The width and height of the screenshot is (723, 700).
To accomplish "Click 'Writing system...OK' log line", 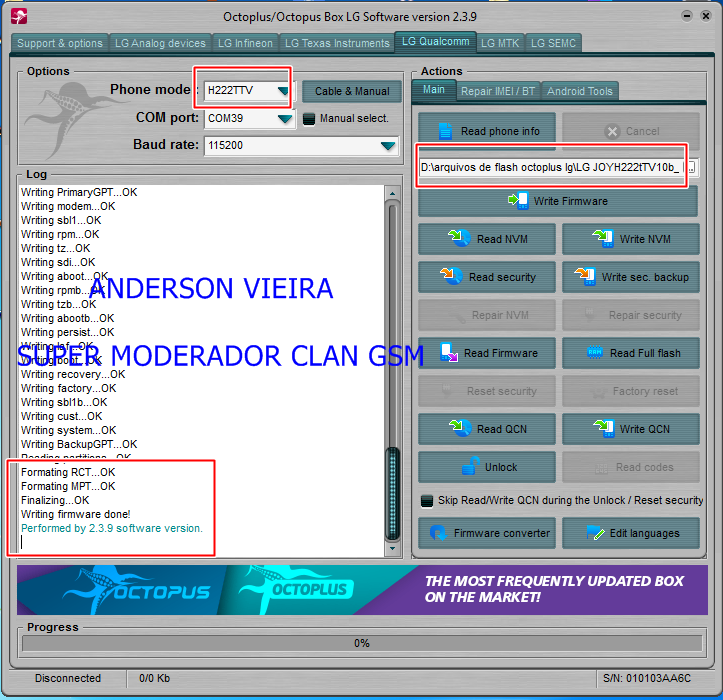I will 68,430.
